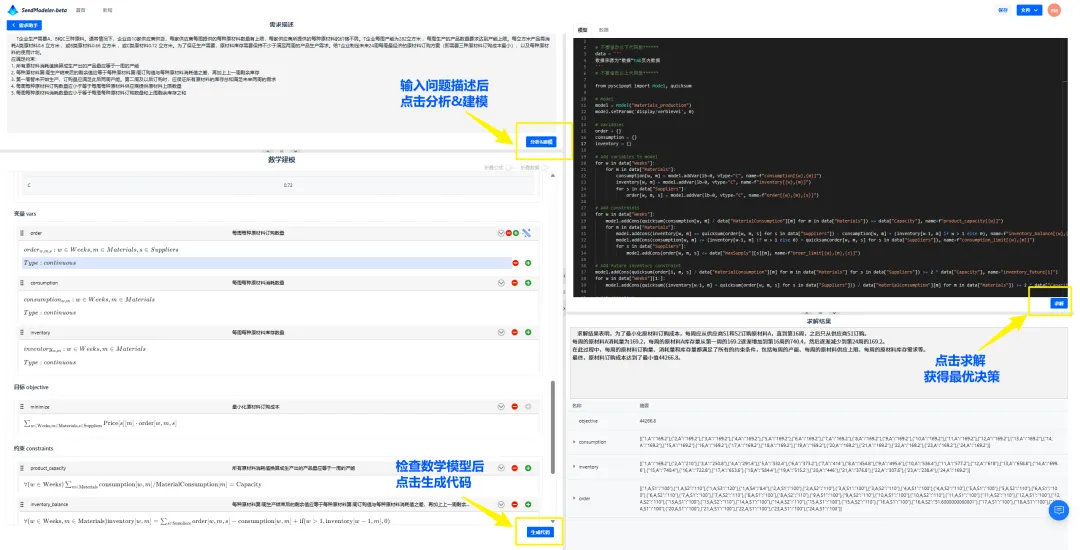Click the 求解 solve button
Image resolution: width=1080 pixels, height=550 pixels.
1058,304
